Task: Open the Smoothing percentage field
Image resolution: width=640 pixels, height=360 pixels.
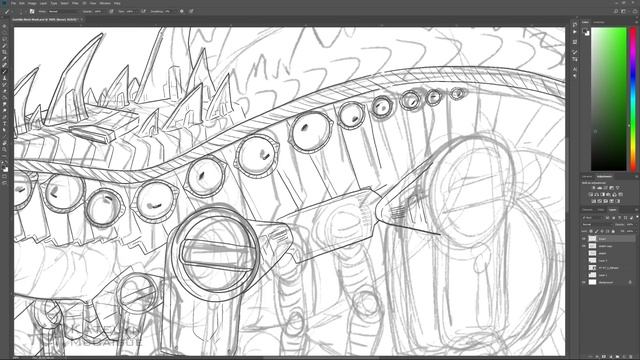Action: coord(168,11)
